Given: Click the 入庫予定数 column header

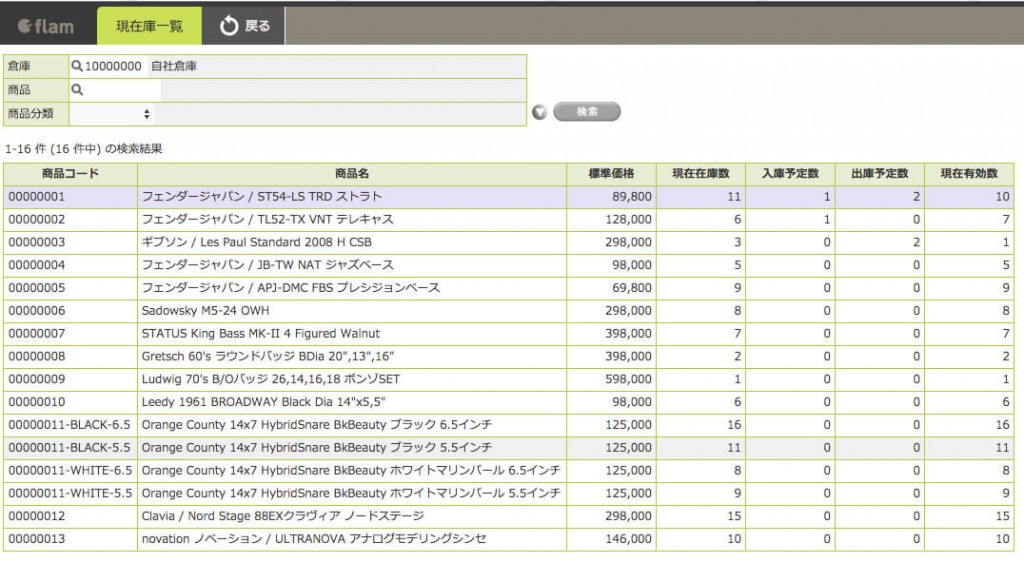Looking at the screenshot, I should (790, 174).
